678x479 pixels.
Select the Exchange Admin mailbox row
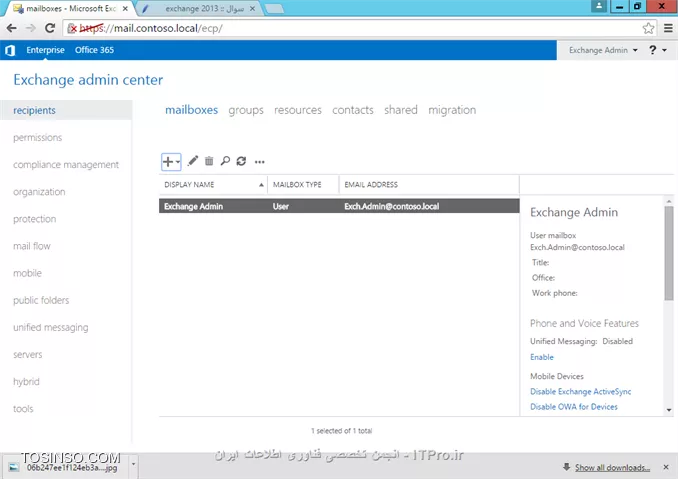coord(339,206)
